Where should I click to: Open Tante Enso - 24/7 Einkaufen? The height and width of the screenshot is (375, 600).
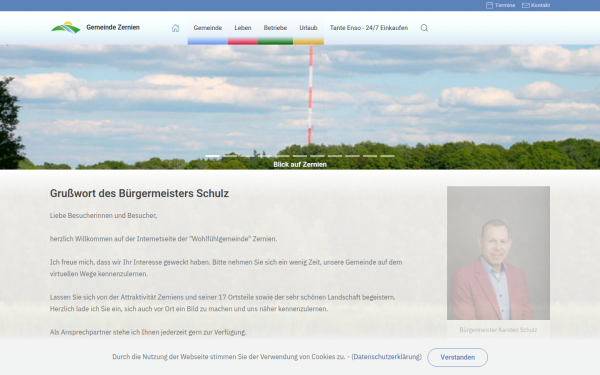[369, 28]
